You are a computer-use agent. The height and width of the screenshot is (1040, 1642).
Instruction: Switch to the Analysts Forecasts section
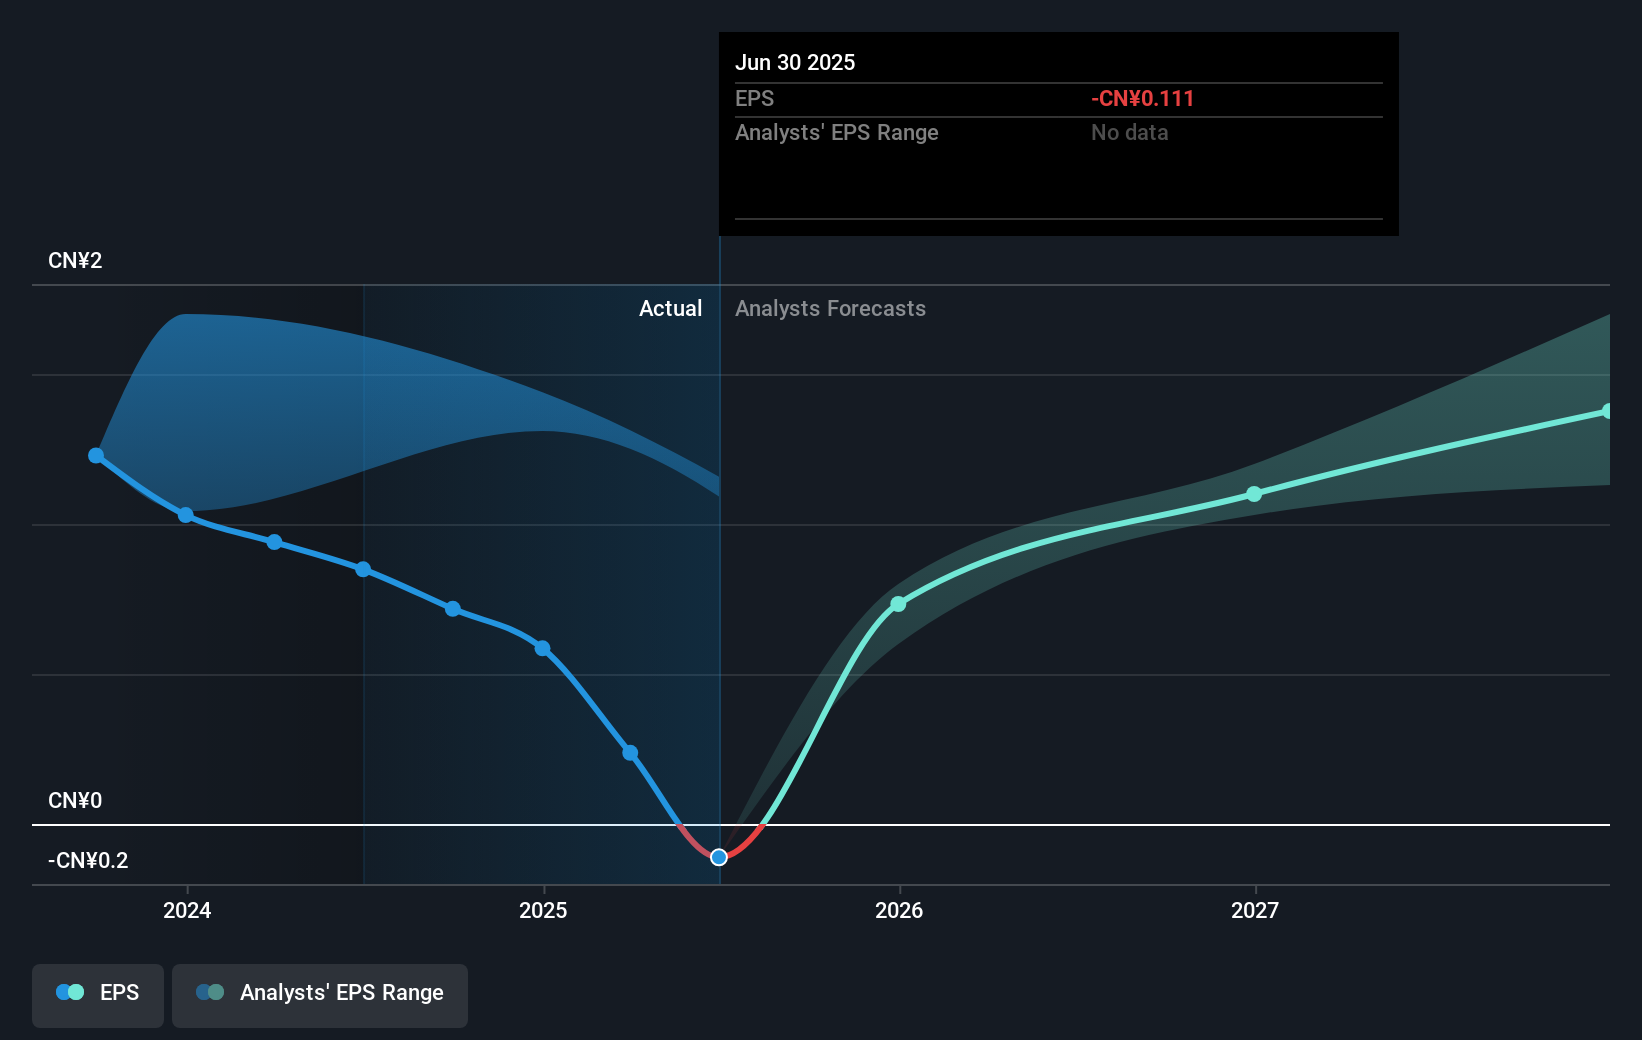[830, 309]
